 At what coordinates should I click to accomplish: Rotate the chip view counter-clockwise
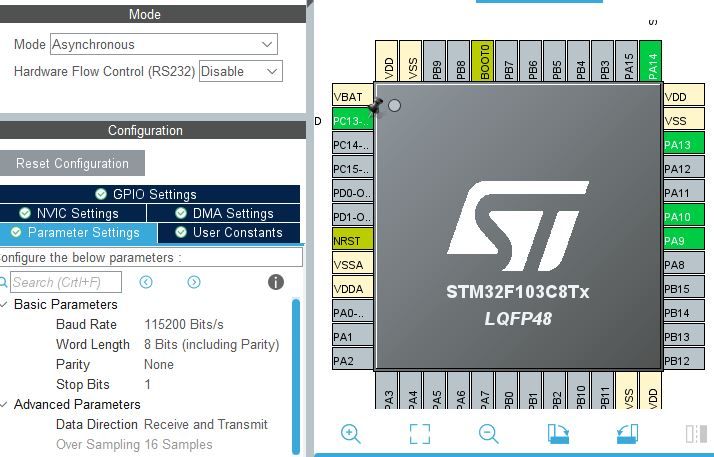[627, 433]
